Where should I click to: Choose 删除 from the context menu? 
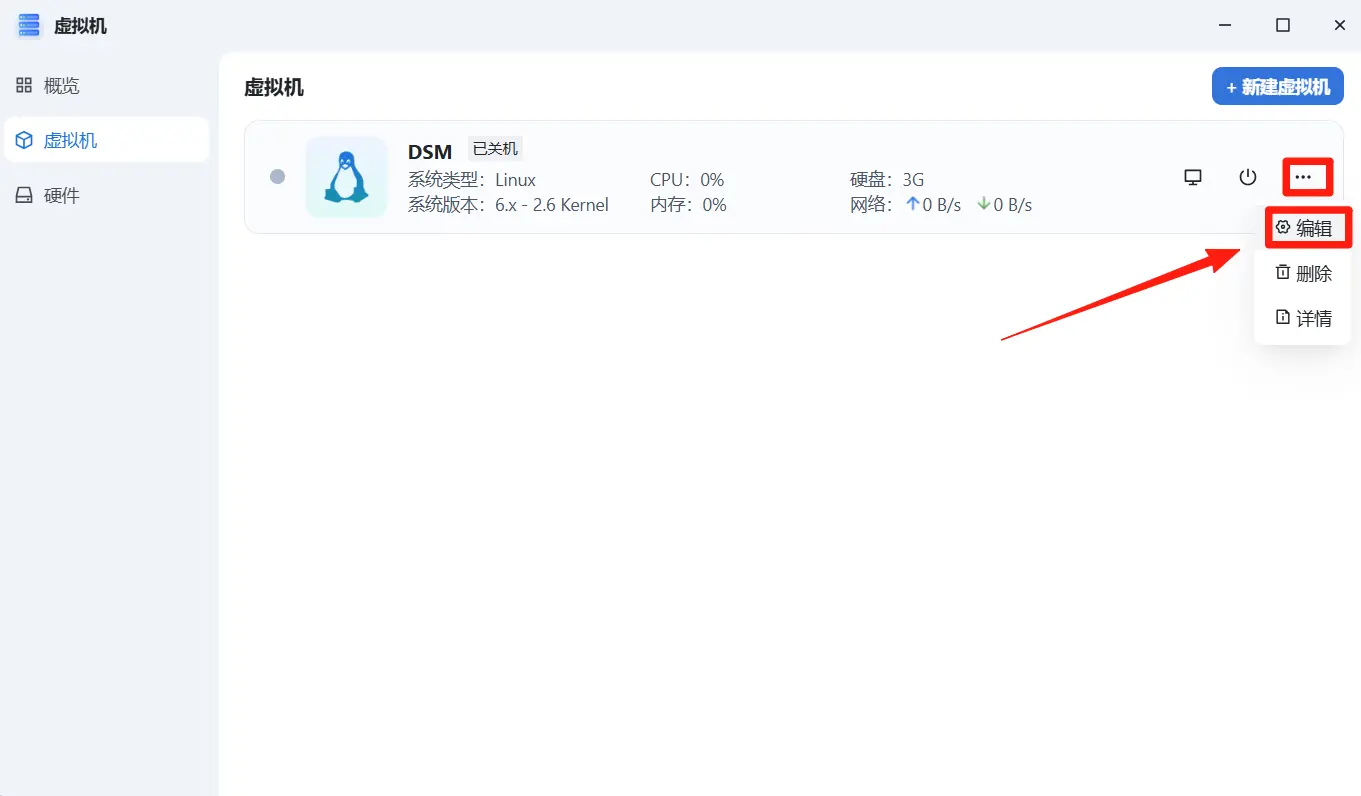click(1303, 273)
